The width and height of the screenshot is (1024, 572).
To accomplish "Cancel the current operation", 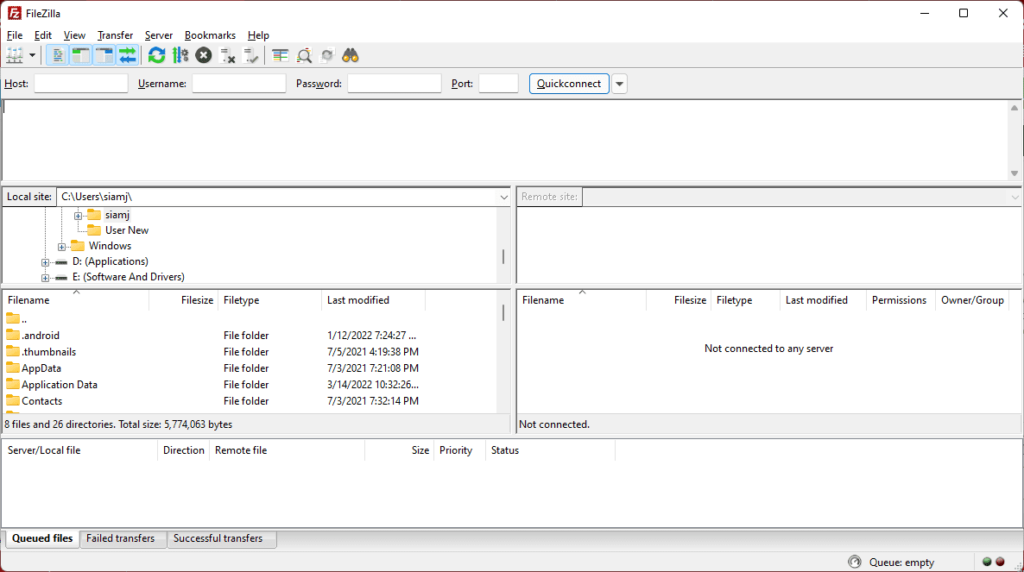I will coord(204,56).
